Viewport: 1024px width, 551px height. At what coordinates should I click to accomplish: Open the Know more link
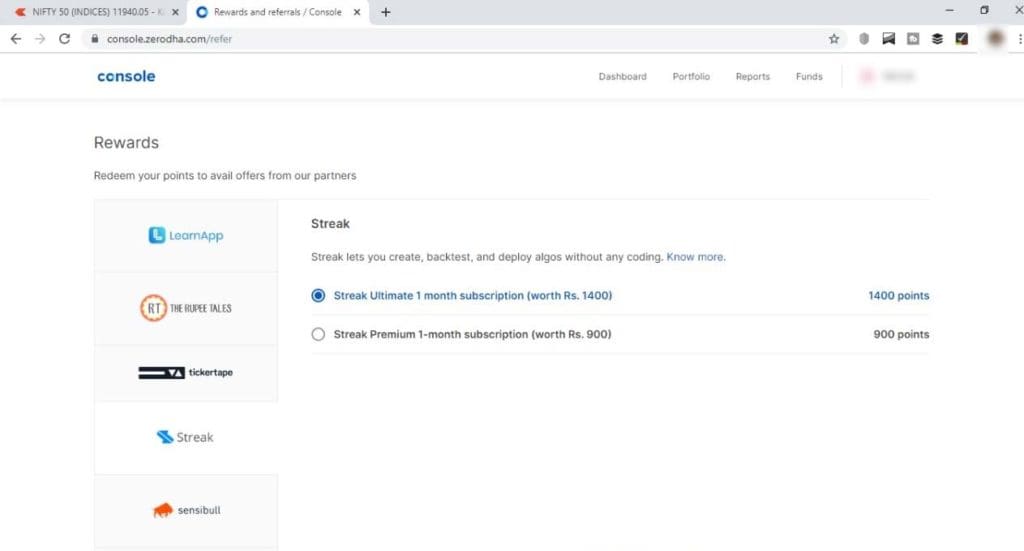[695, 257]
